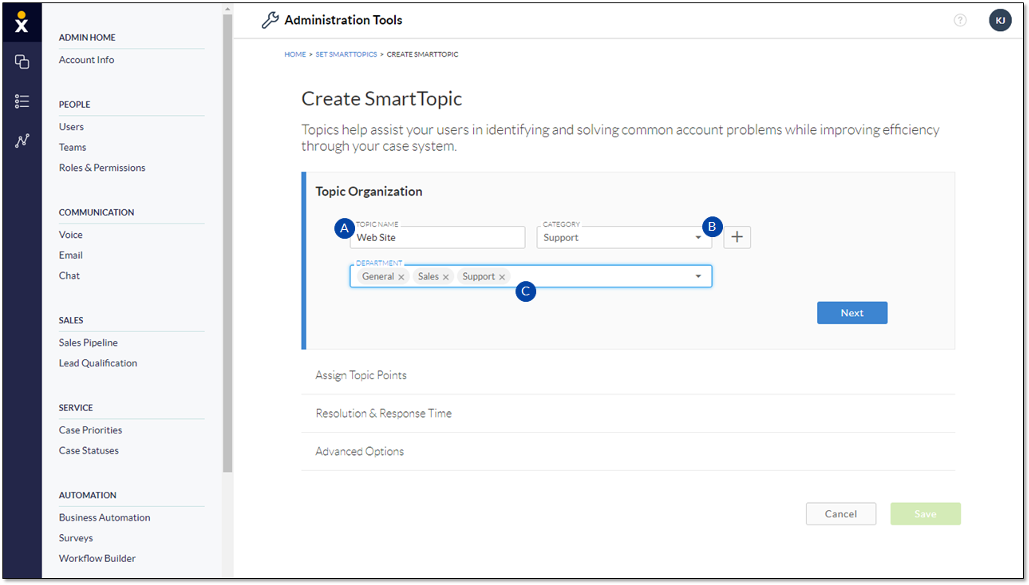The image size is (1029, 585).
Task: Click the Nextiva logo icon
Action: (21, 23)
